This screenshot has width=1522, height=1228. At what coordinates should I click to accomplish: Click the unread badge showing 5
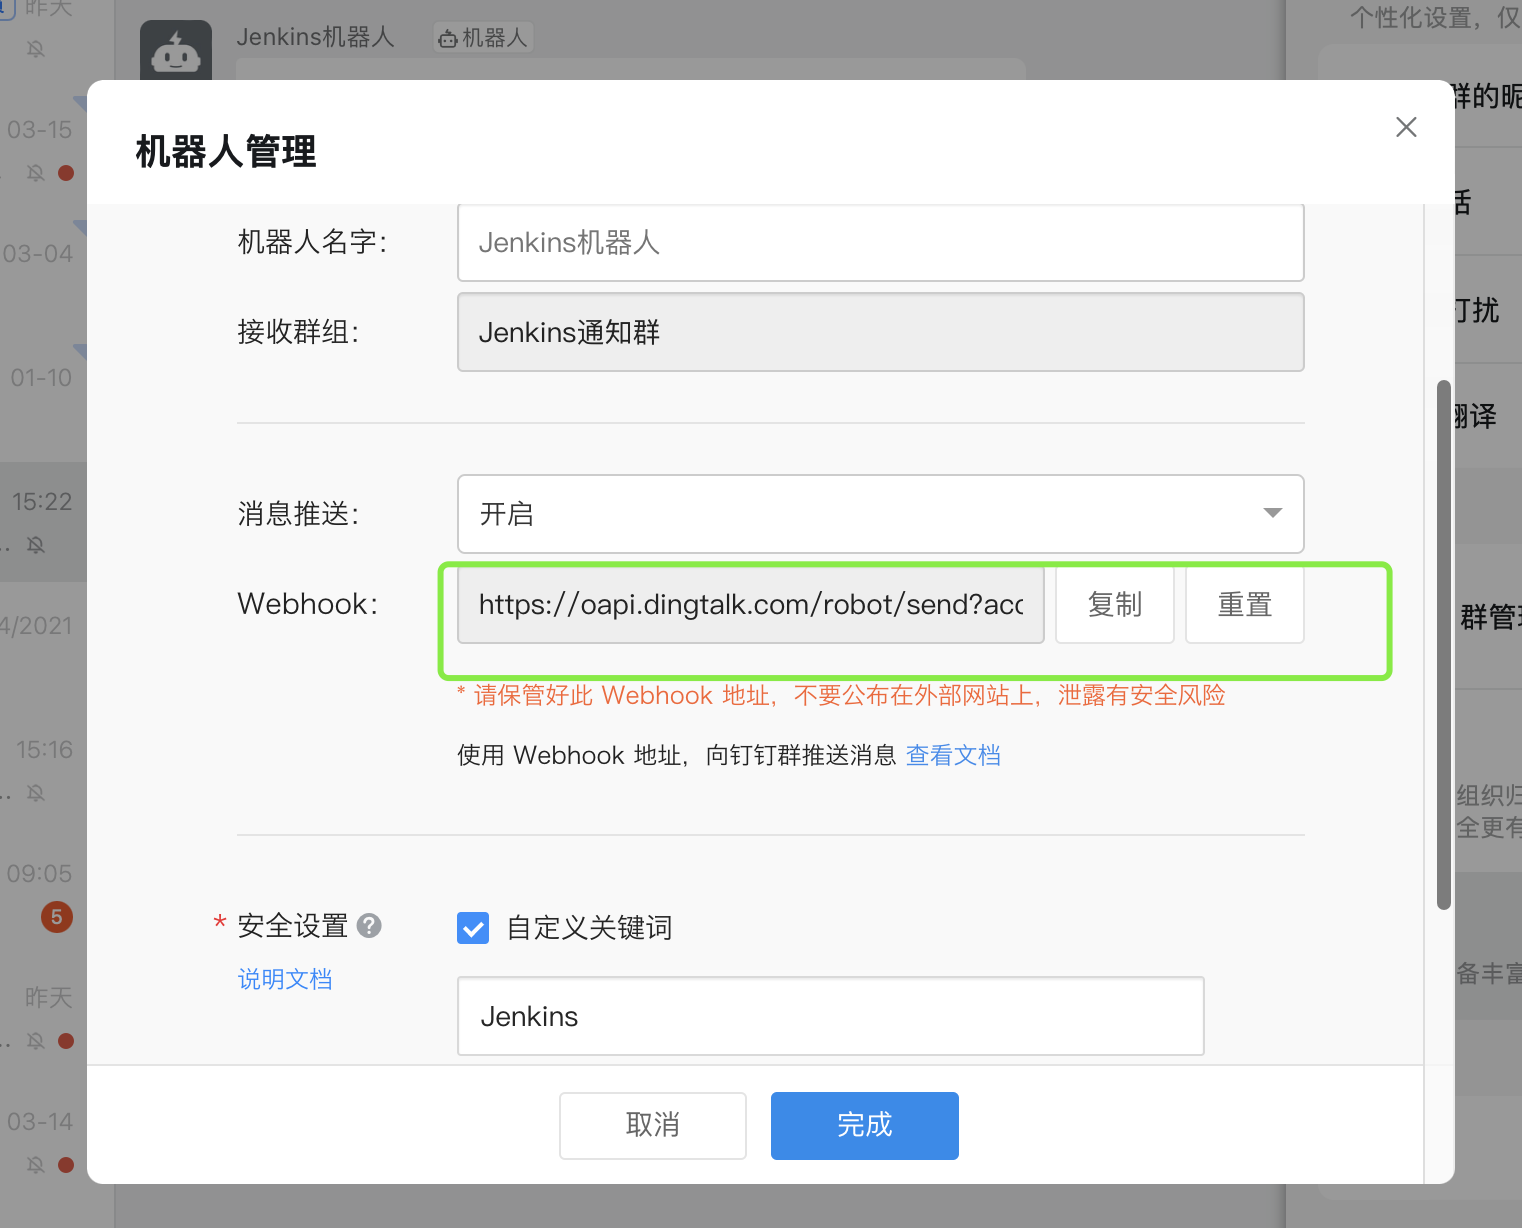57,916
